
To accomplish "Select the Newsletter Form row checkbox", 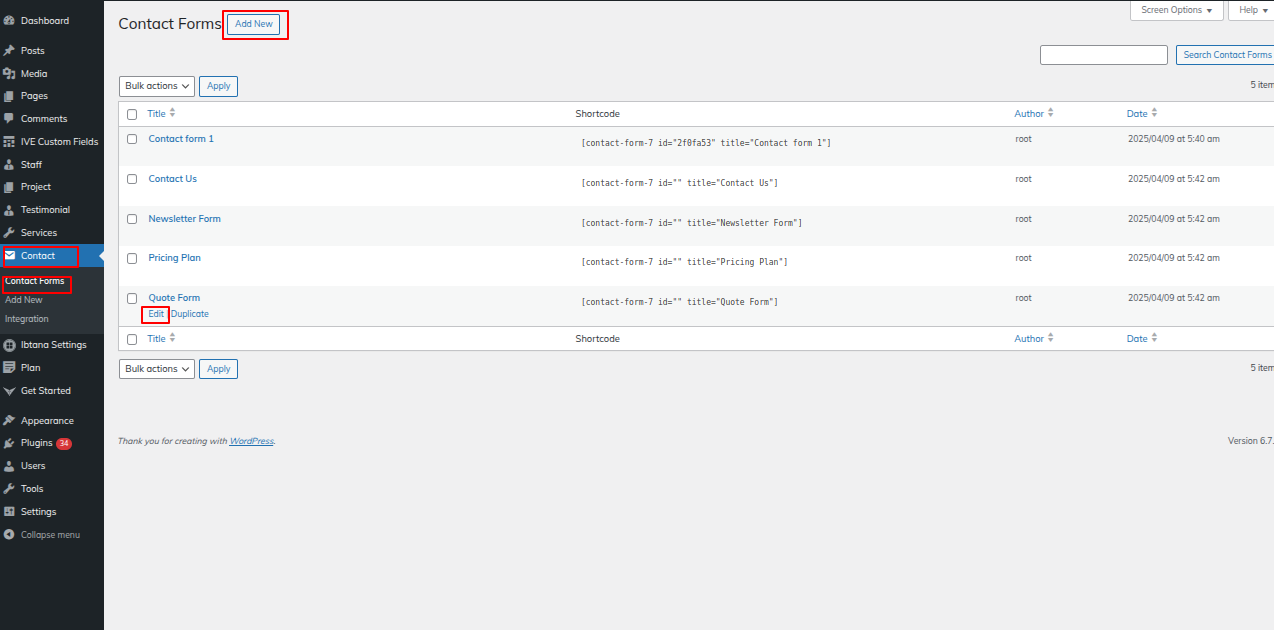I will tap(132, 219).
